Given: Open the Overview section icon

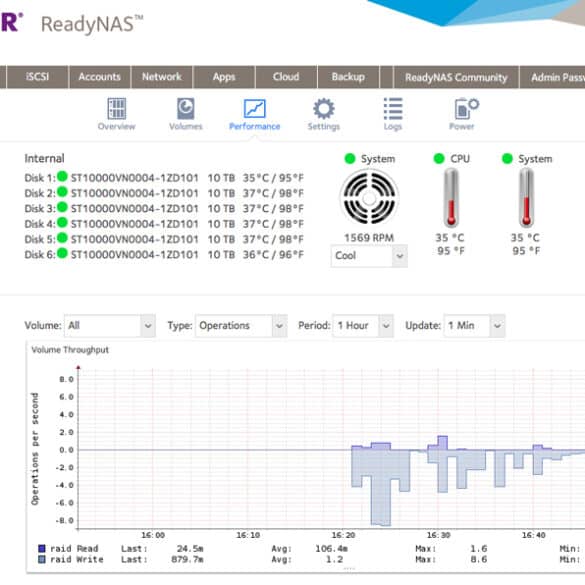Looking at the screenshot, I should click(x=116, y=109).
